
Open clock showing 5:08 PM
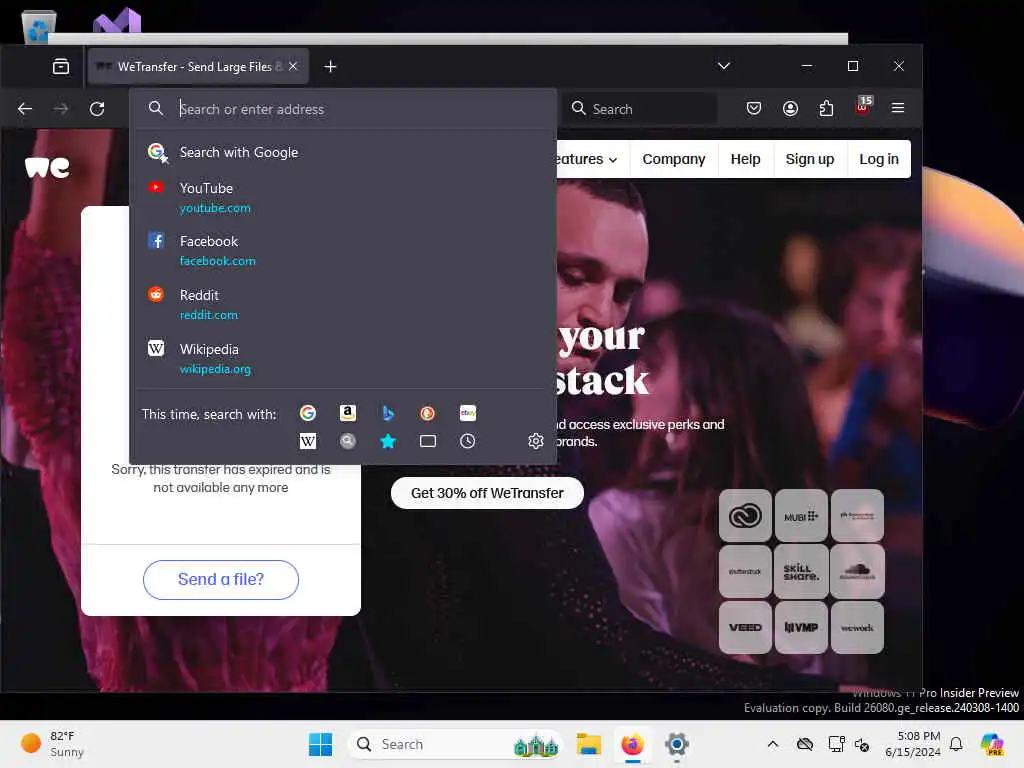point(913,744)
